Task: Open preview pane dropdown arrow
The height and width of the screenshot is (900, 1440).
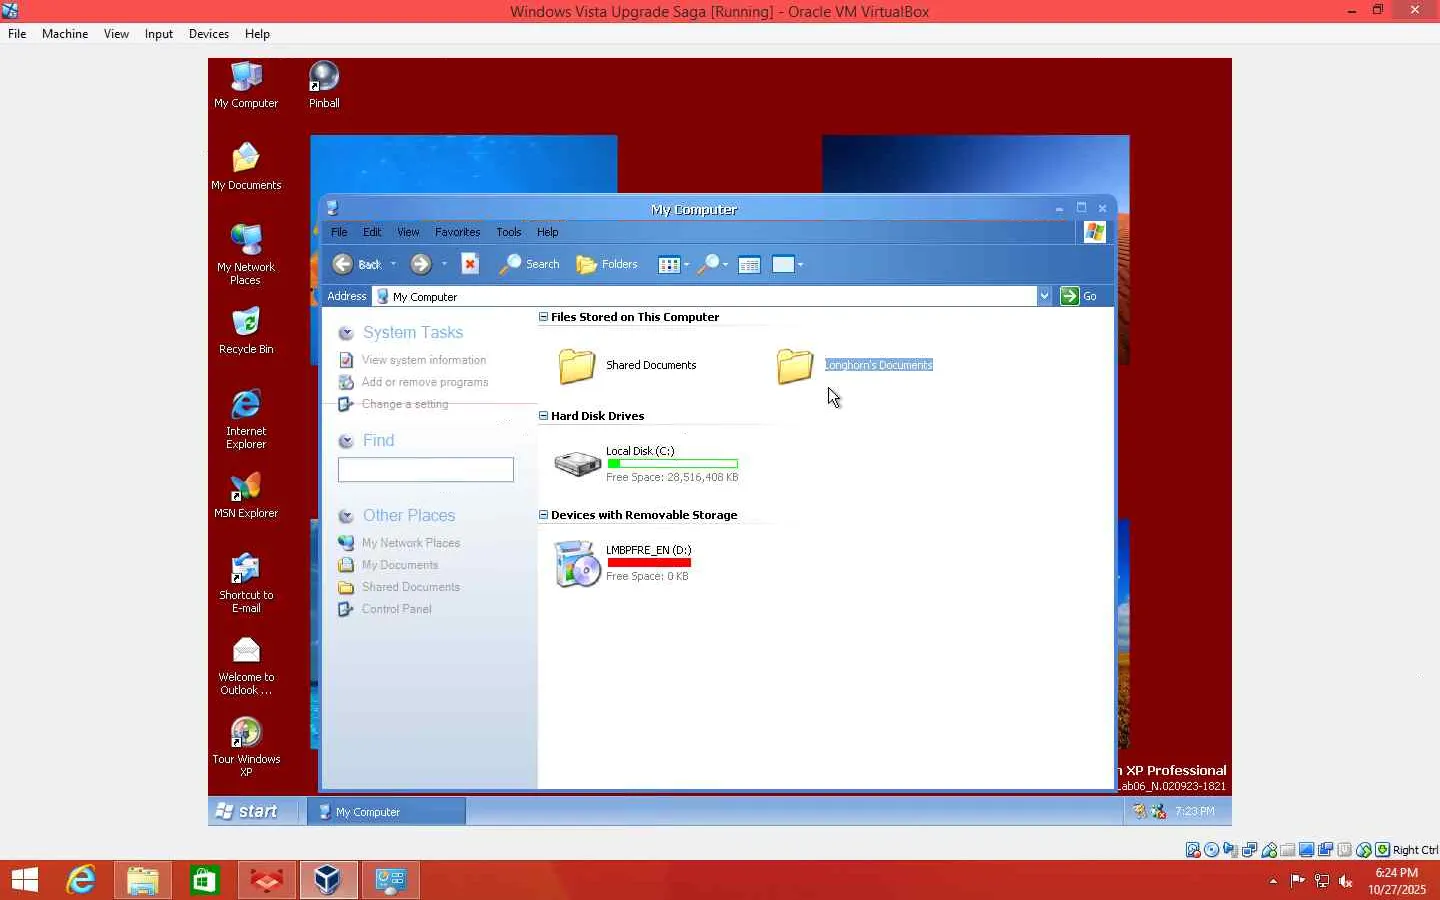Action: tap(800, 265)
